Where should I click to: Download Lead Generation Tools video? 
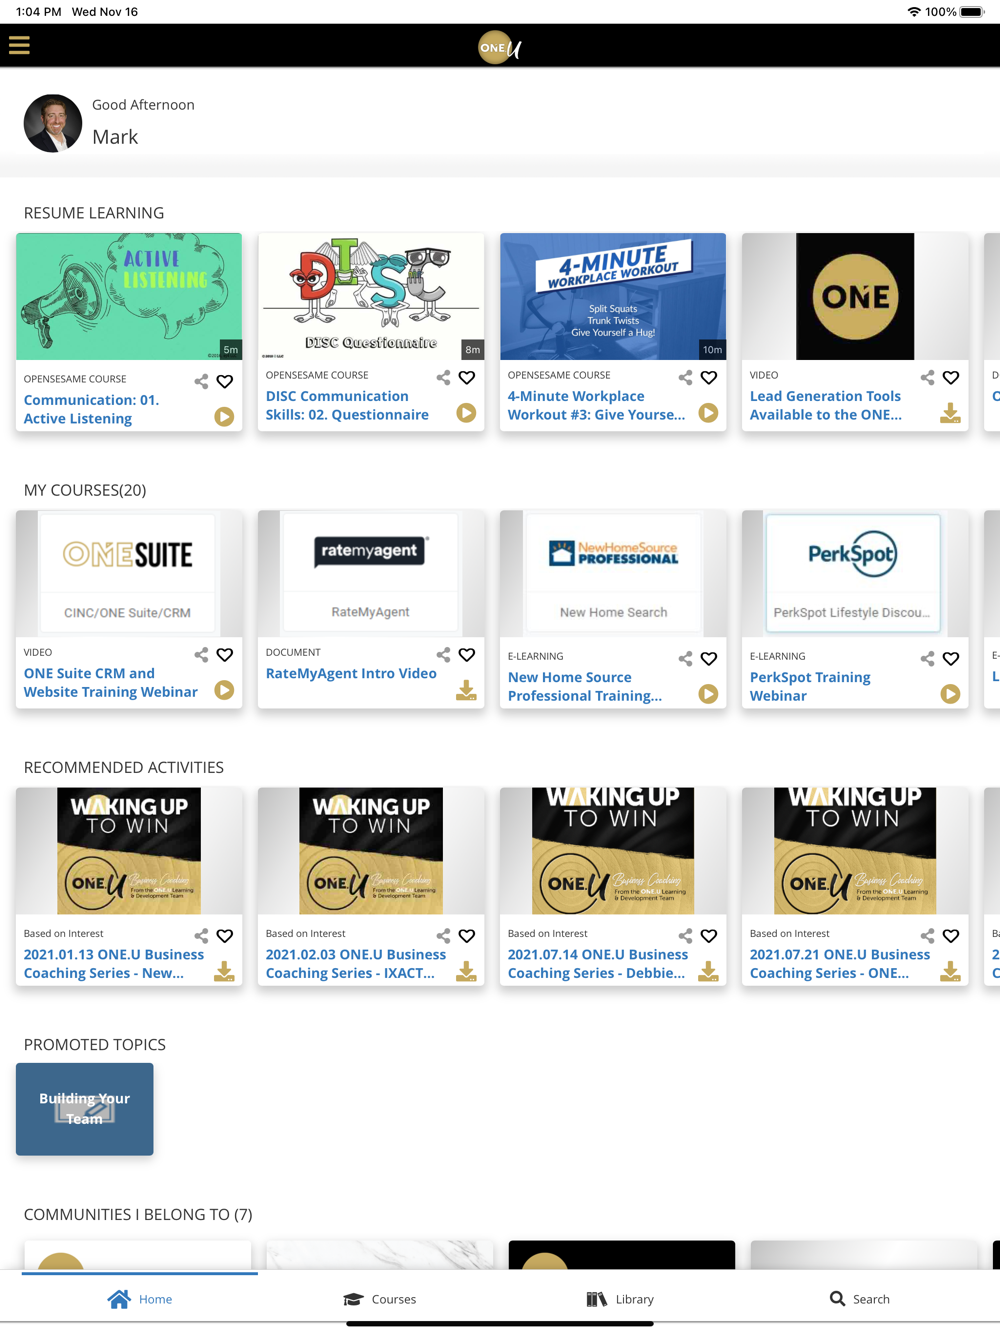950,413
